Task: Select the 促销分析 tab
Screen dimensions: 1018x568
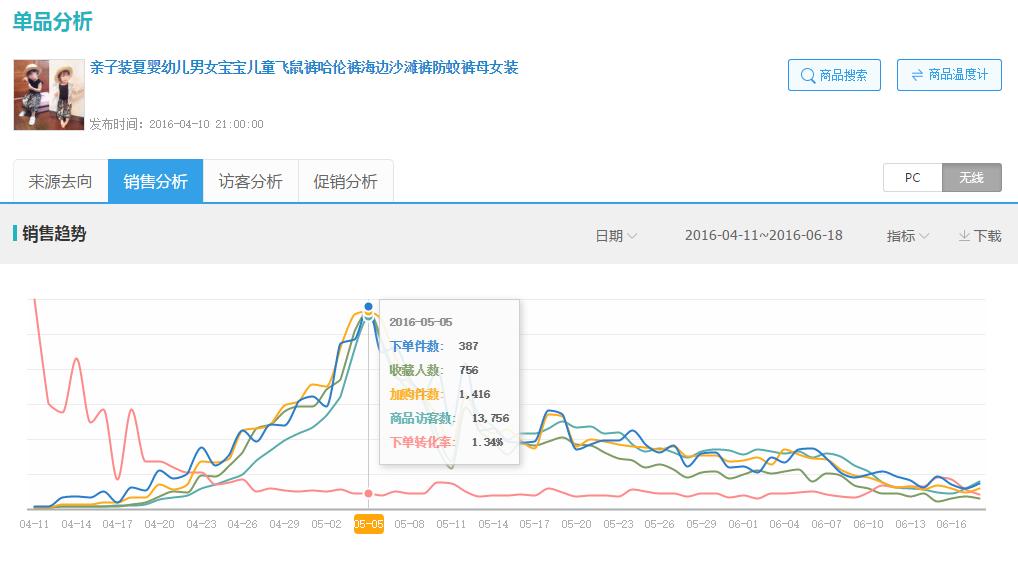Action: (345, 182)
